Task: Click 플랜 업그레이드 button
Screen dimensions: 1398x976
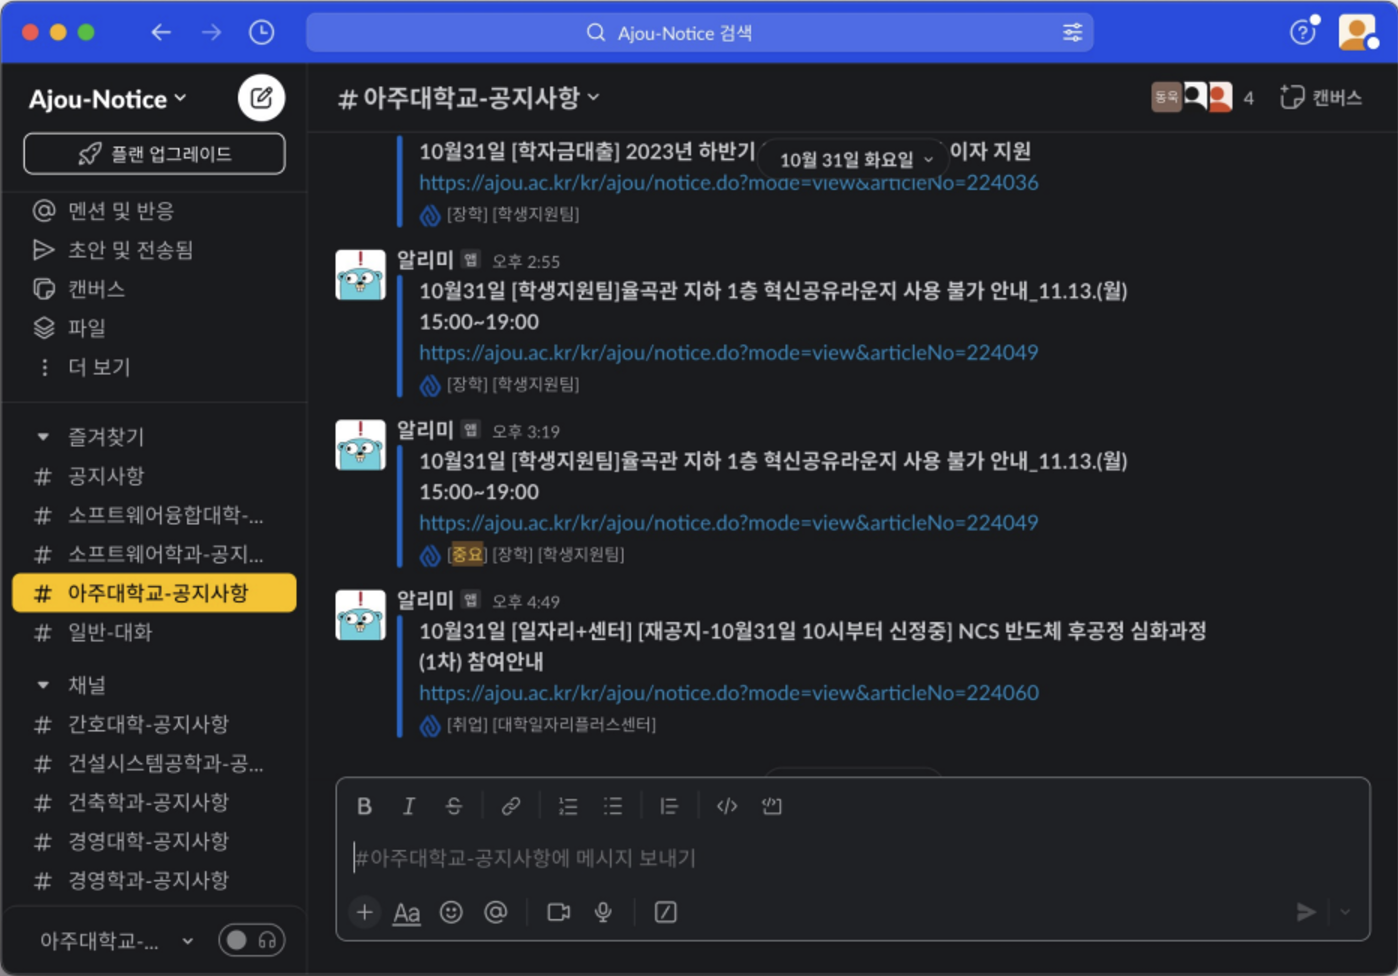Action: (x=154, y=154)
